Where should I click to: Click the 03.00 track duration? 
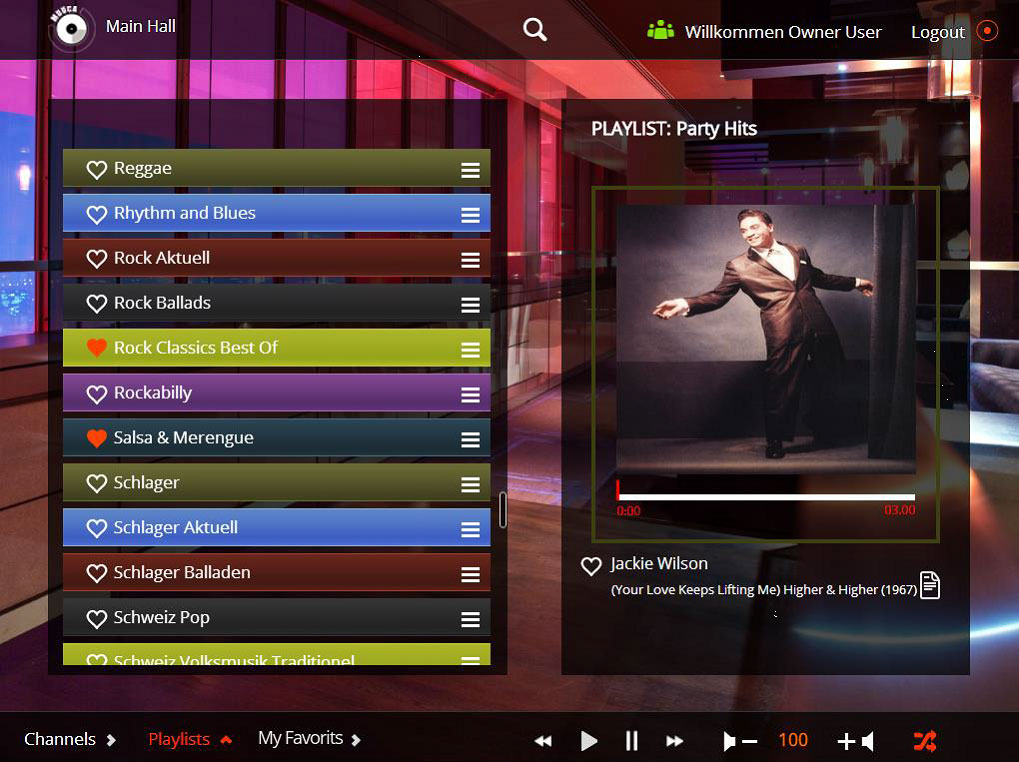point(899,510)
